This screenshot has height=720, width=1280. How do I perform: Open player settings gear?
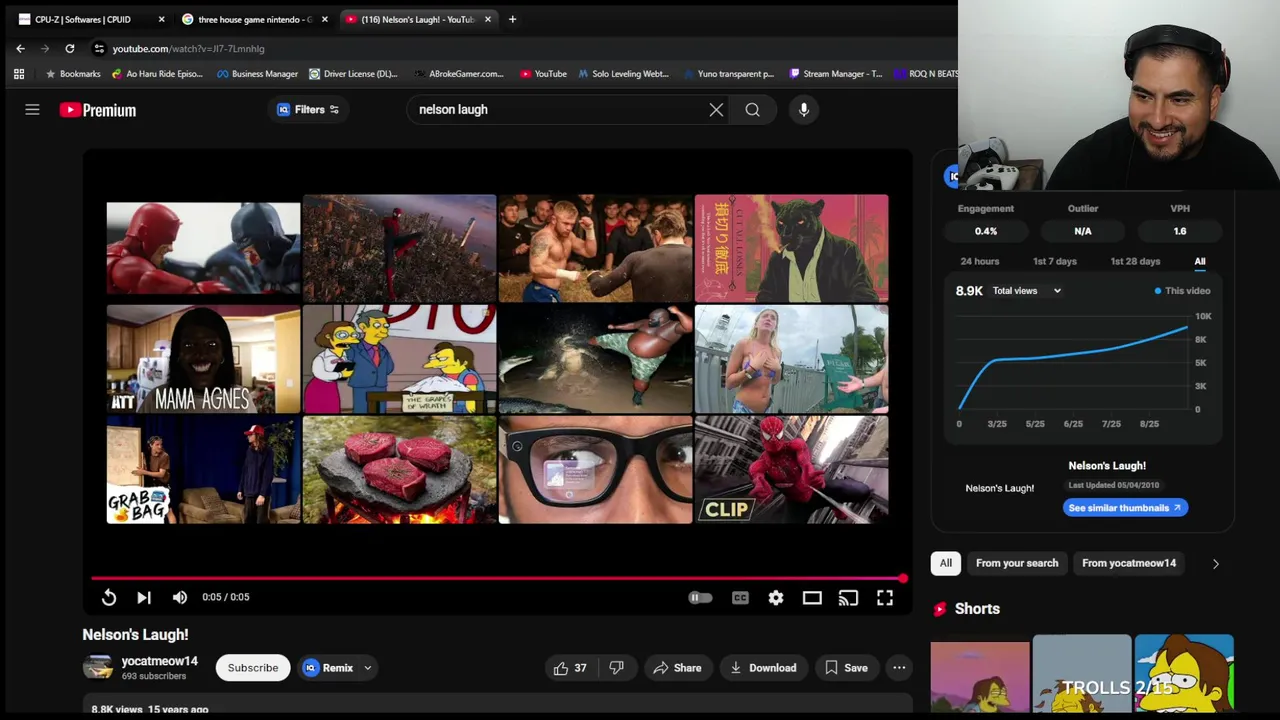(x=776, y=598)
